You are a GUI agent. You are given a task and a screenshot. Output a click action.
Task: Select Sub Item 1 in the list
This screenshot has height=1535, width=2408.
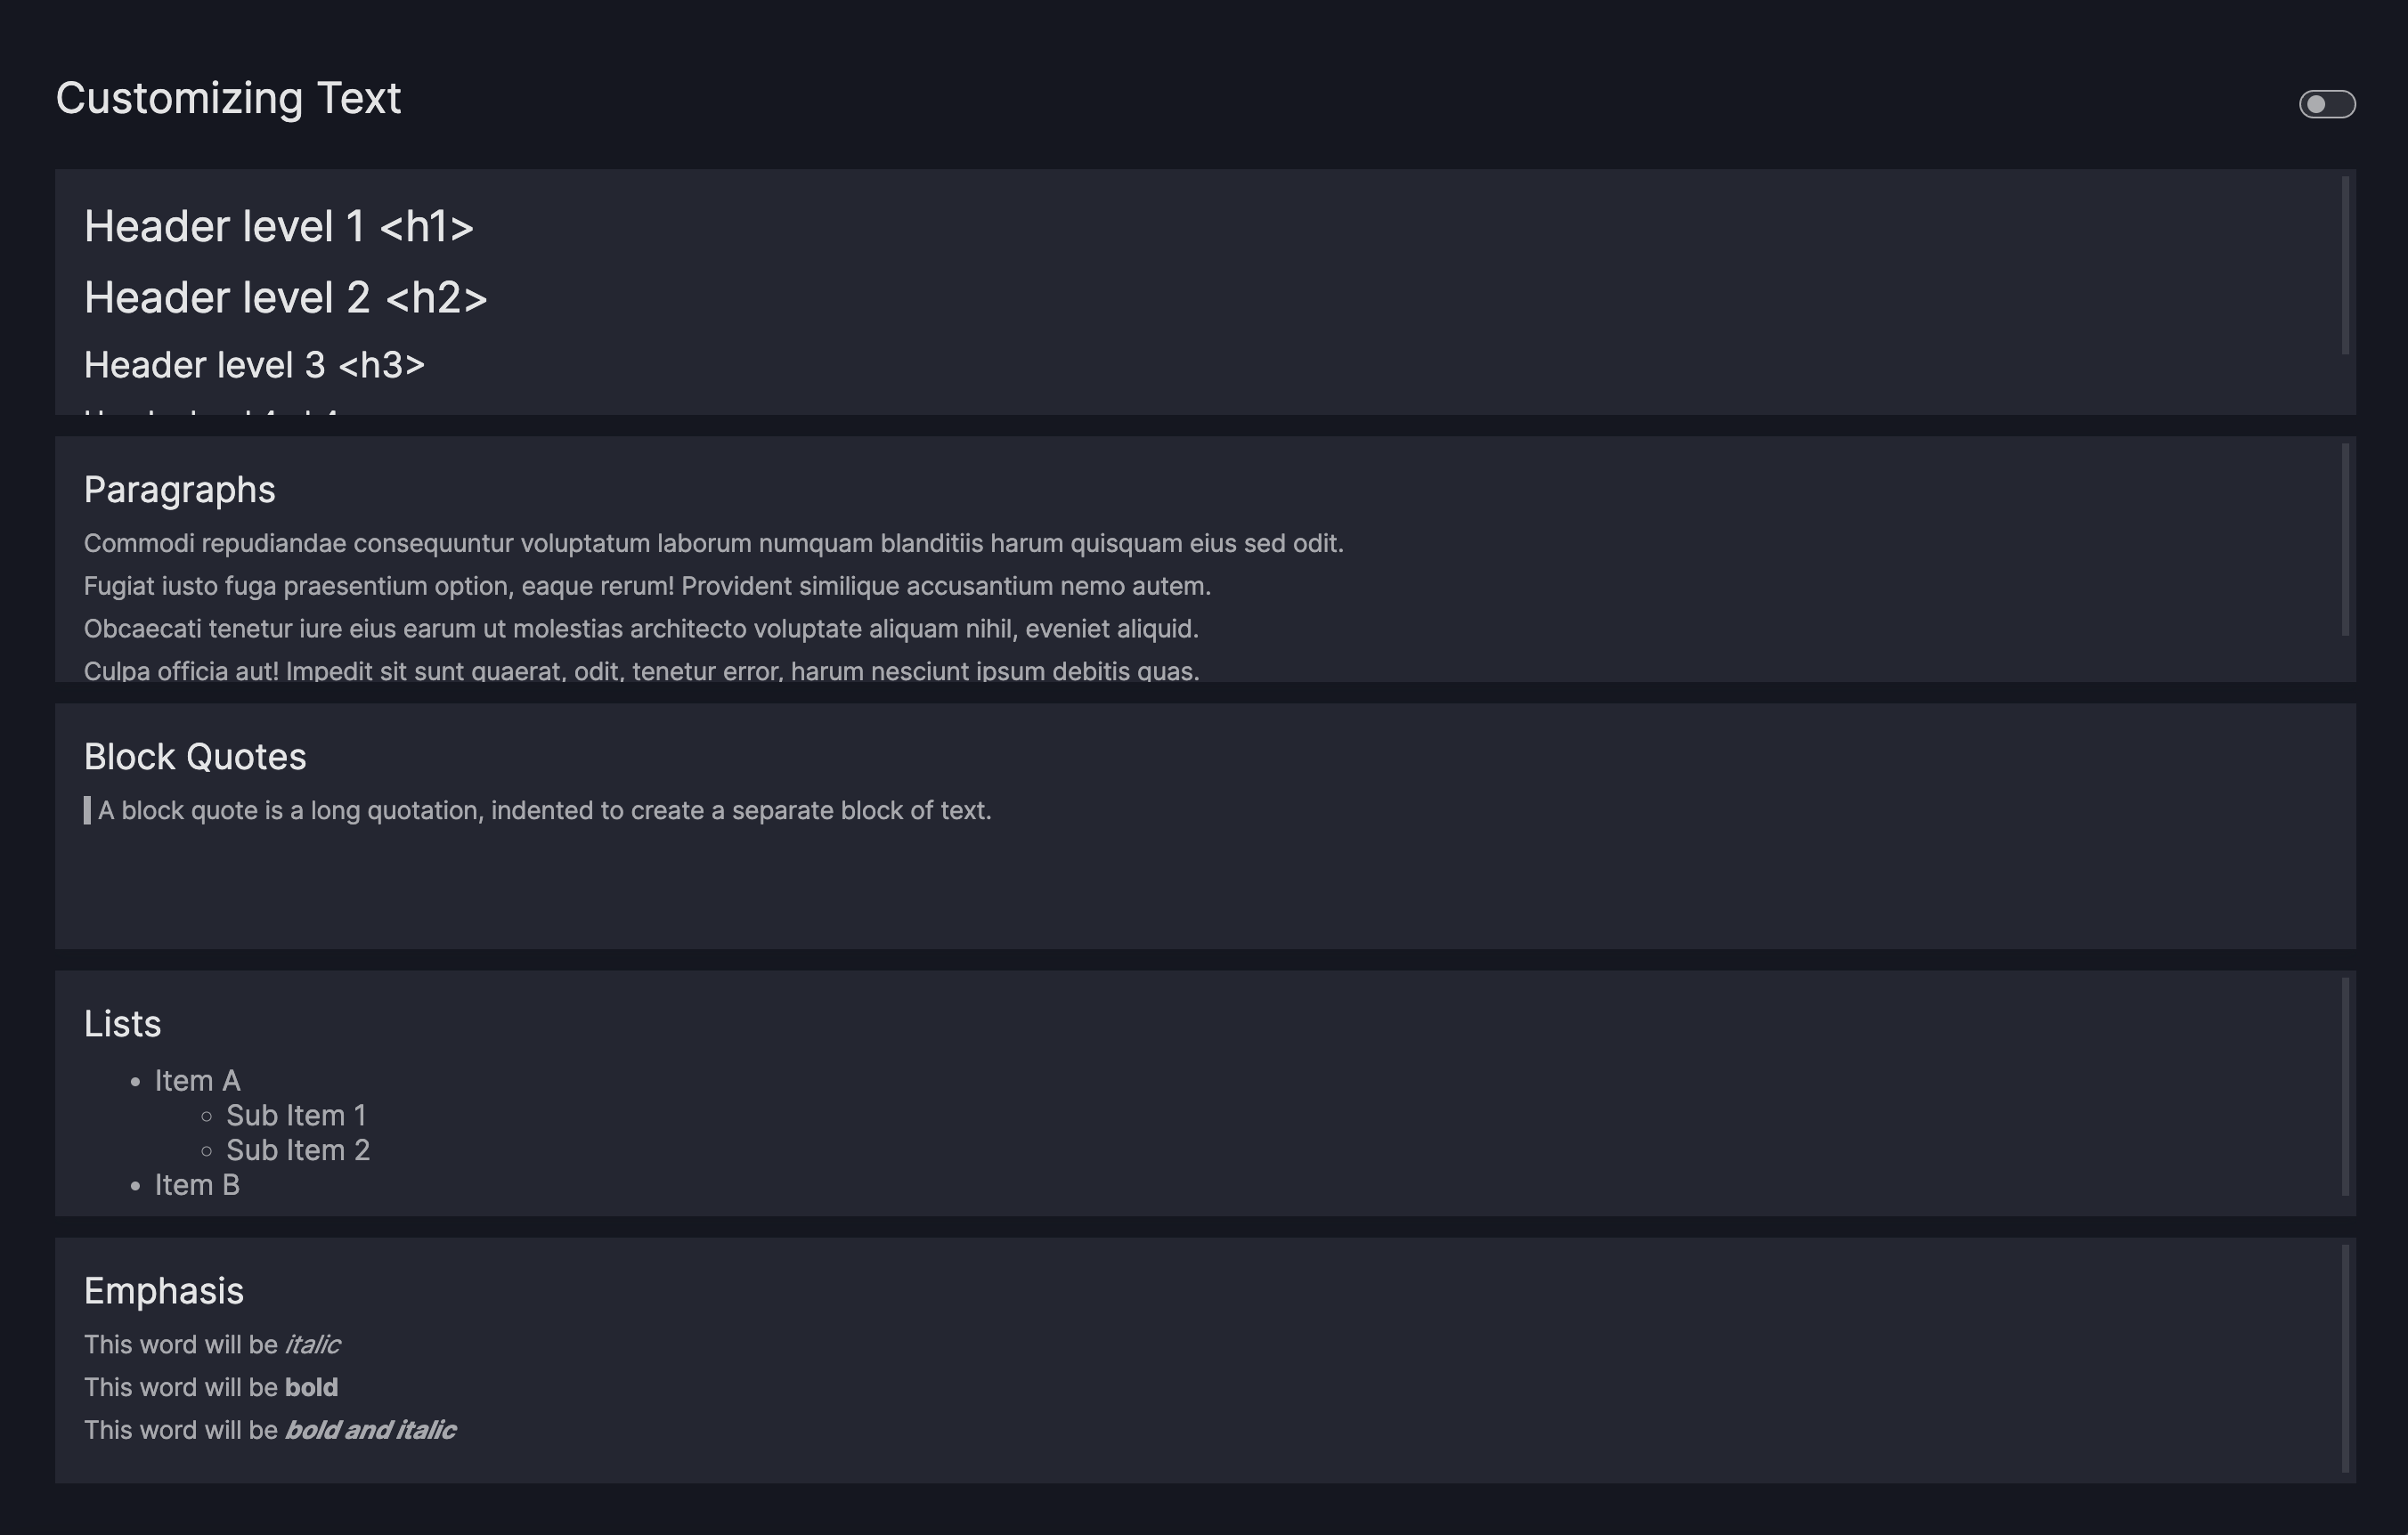(296, 1116)
